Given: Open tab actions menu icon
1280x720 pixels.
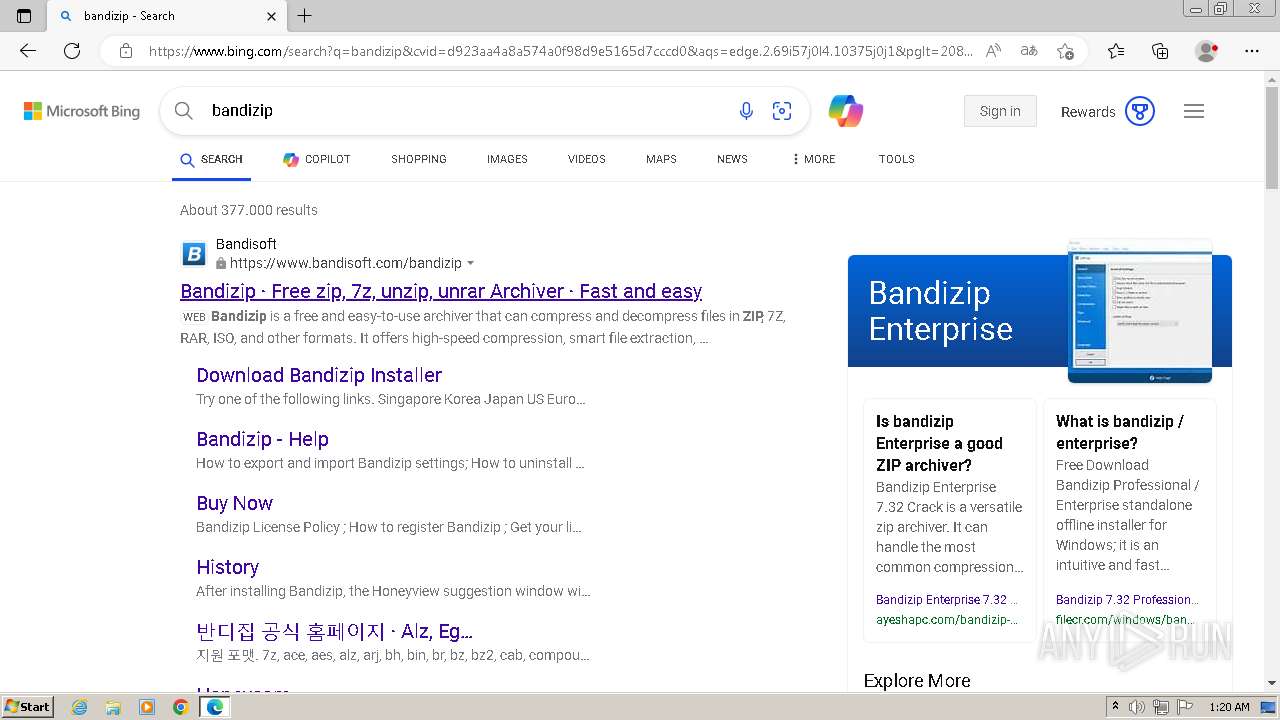Looking at the screenshot, I should click(x=24, y=15).
